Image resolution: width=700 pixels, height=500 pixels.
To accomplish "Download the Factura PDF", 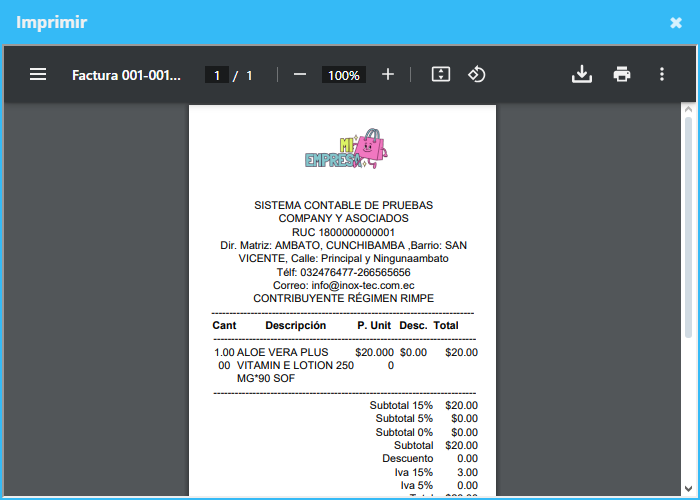I will click(x=582, y=75).
